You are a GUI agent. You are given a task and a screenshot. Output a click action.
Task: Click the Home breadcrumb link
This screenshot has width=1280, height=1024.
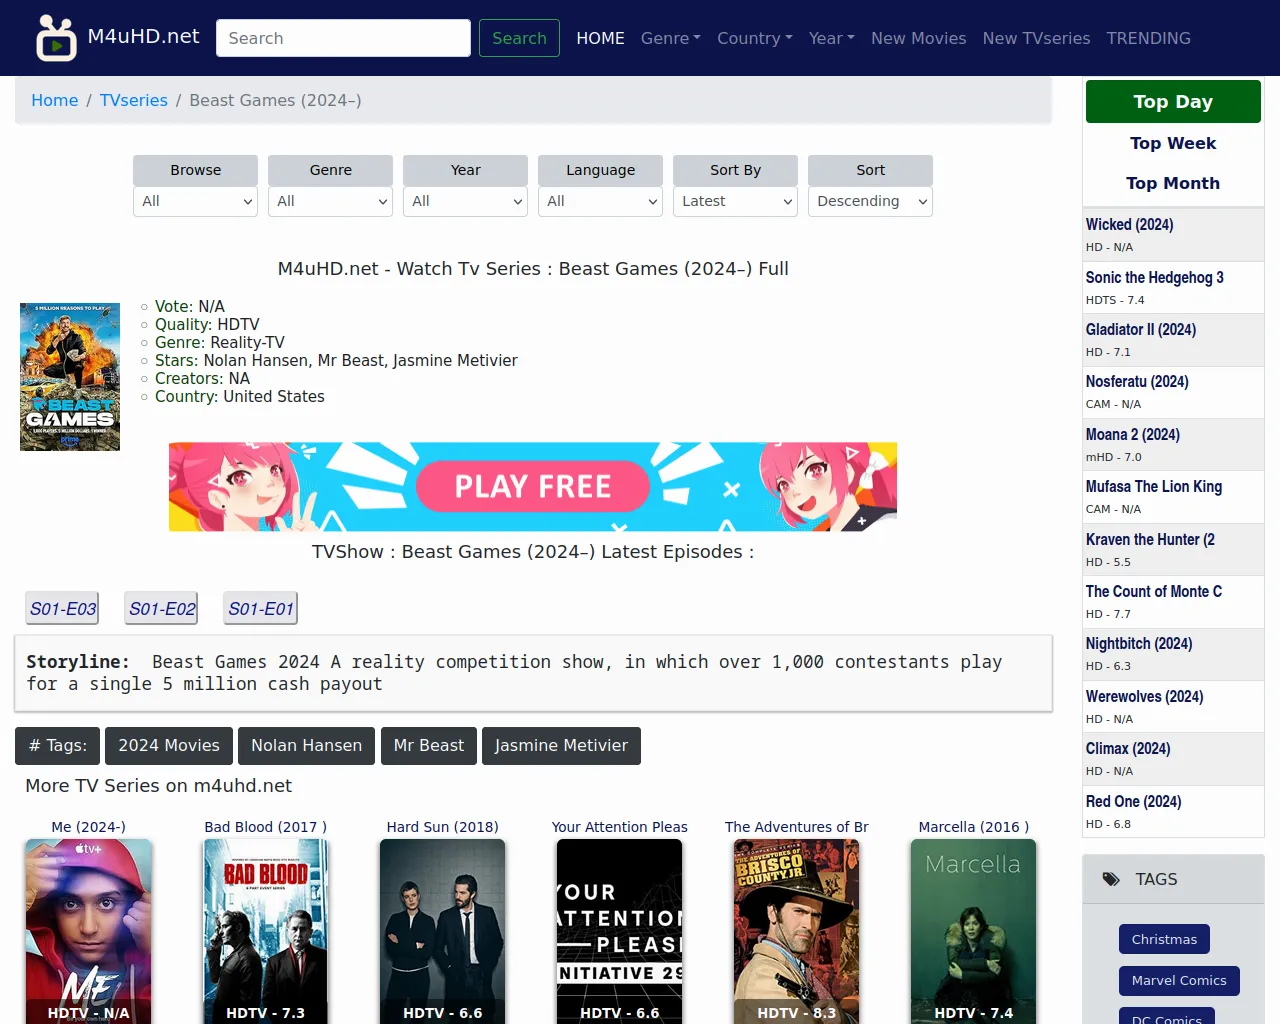pos(55,100)
